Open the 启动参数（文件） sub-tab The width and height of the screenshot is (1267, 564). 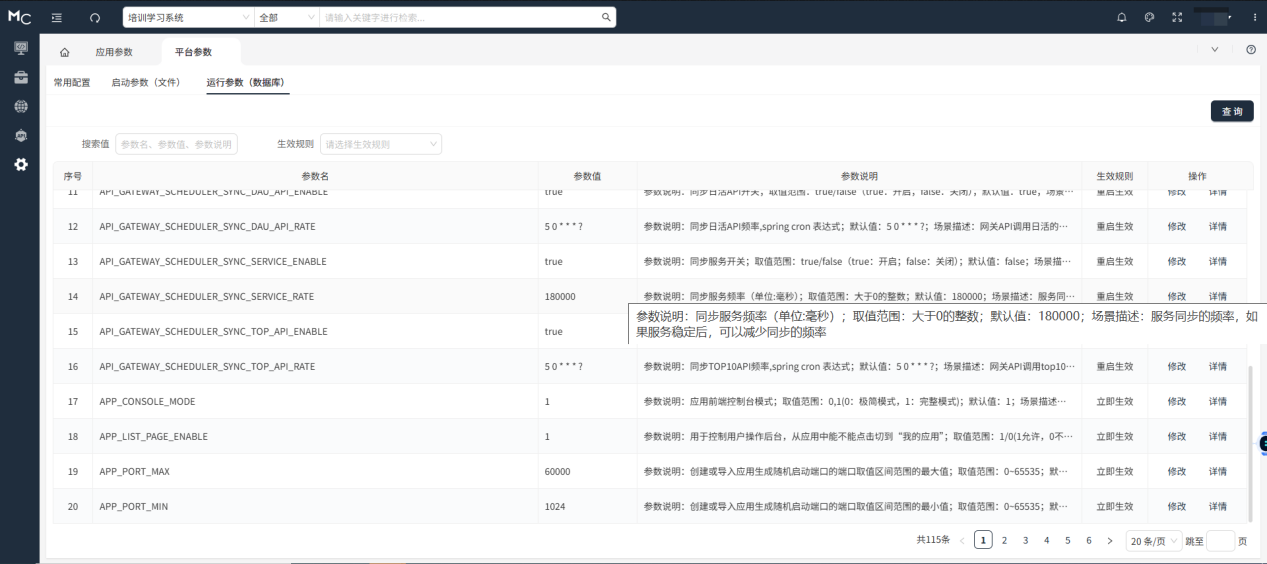point(148,82)
